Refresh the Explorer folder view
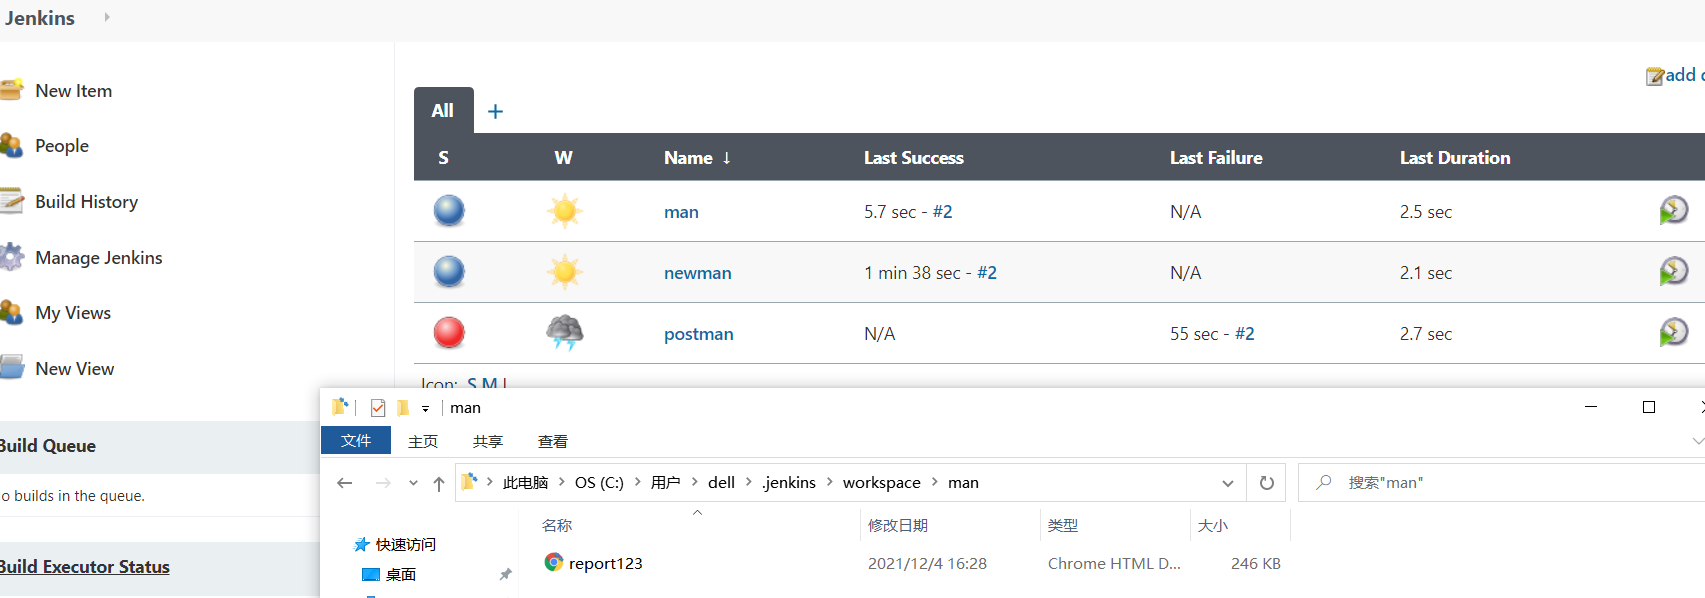1705x598 pixels. click(1267, 483)
